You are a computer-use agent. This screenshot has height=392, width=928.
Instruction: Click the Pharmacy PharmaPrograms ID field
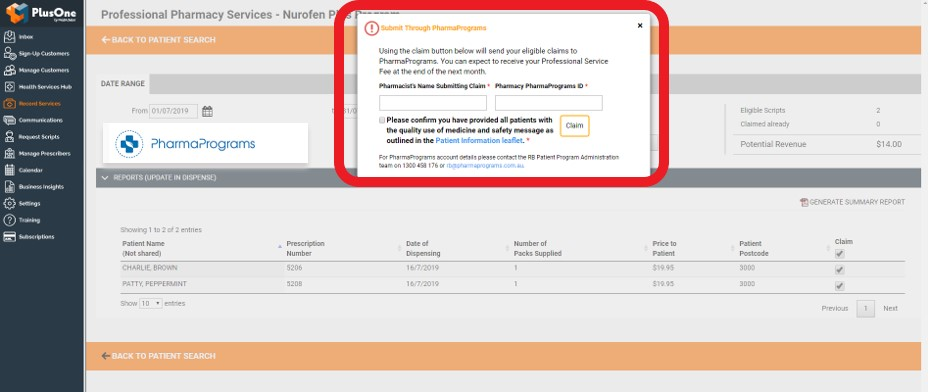549,103
